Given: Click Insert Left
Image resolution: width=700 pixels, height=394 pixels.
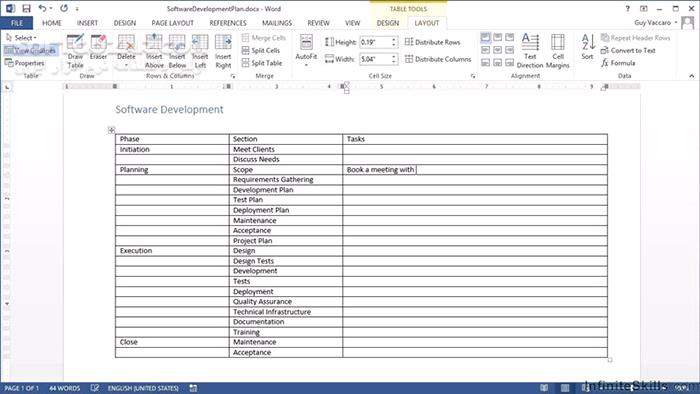Looking at the screenshot, I should [x=200, y=51].
